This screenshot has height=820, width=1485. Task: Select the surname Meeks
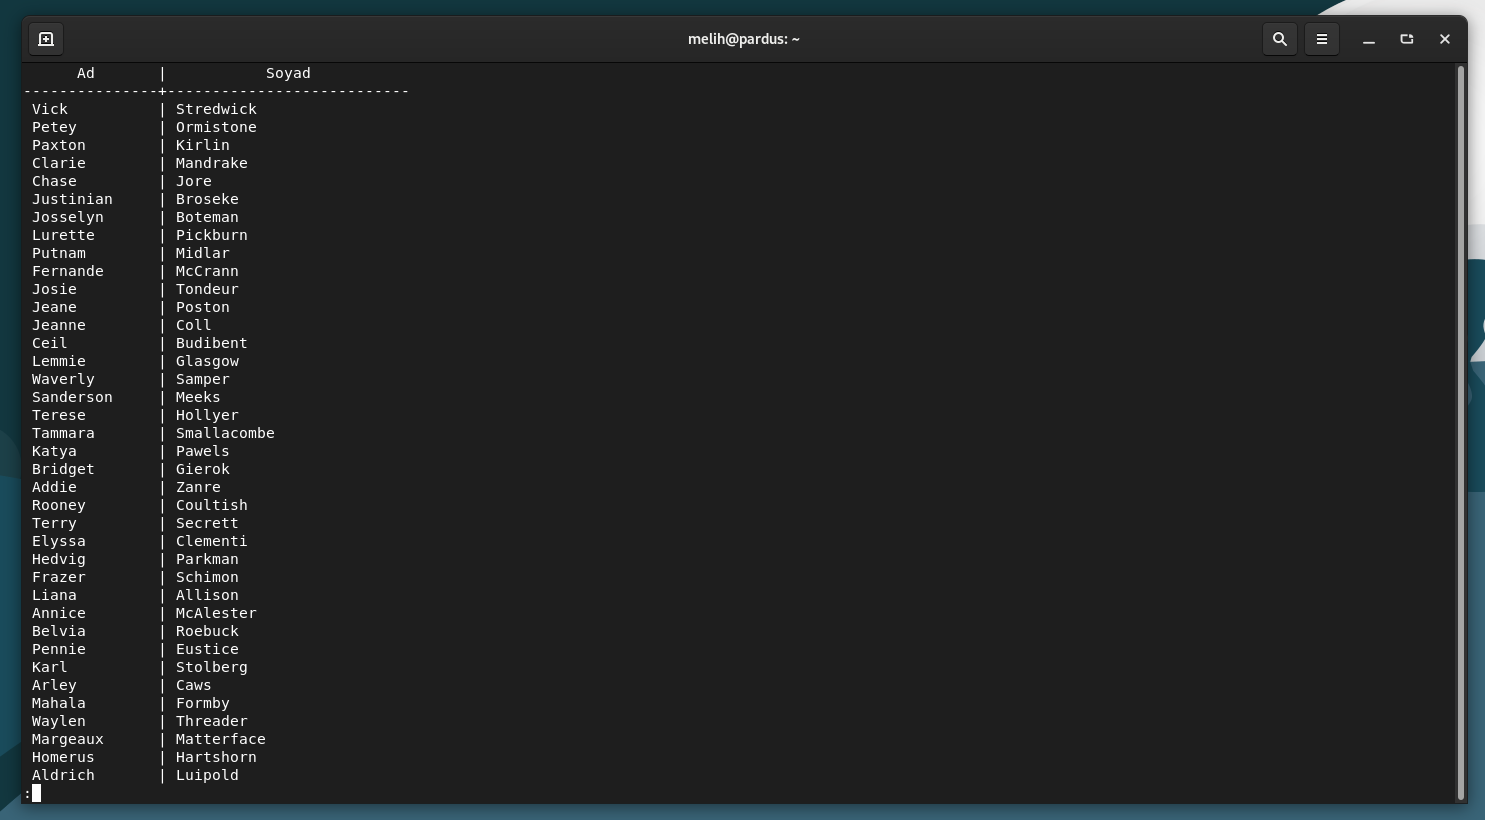(x=198, y=397)
